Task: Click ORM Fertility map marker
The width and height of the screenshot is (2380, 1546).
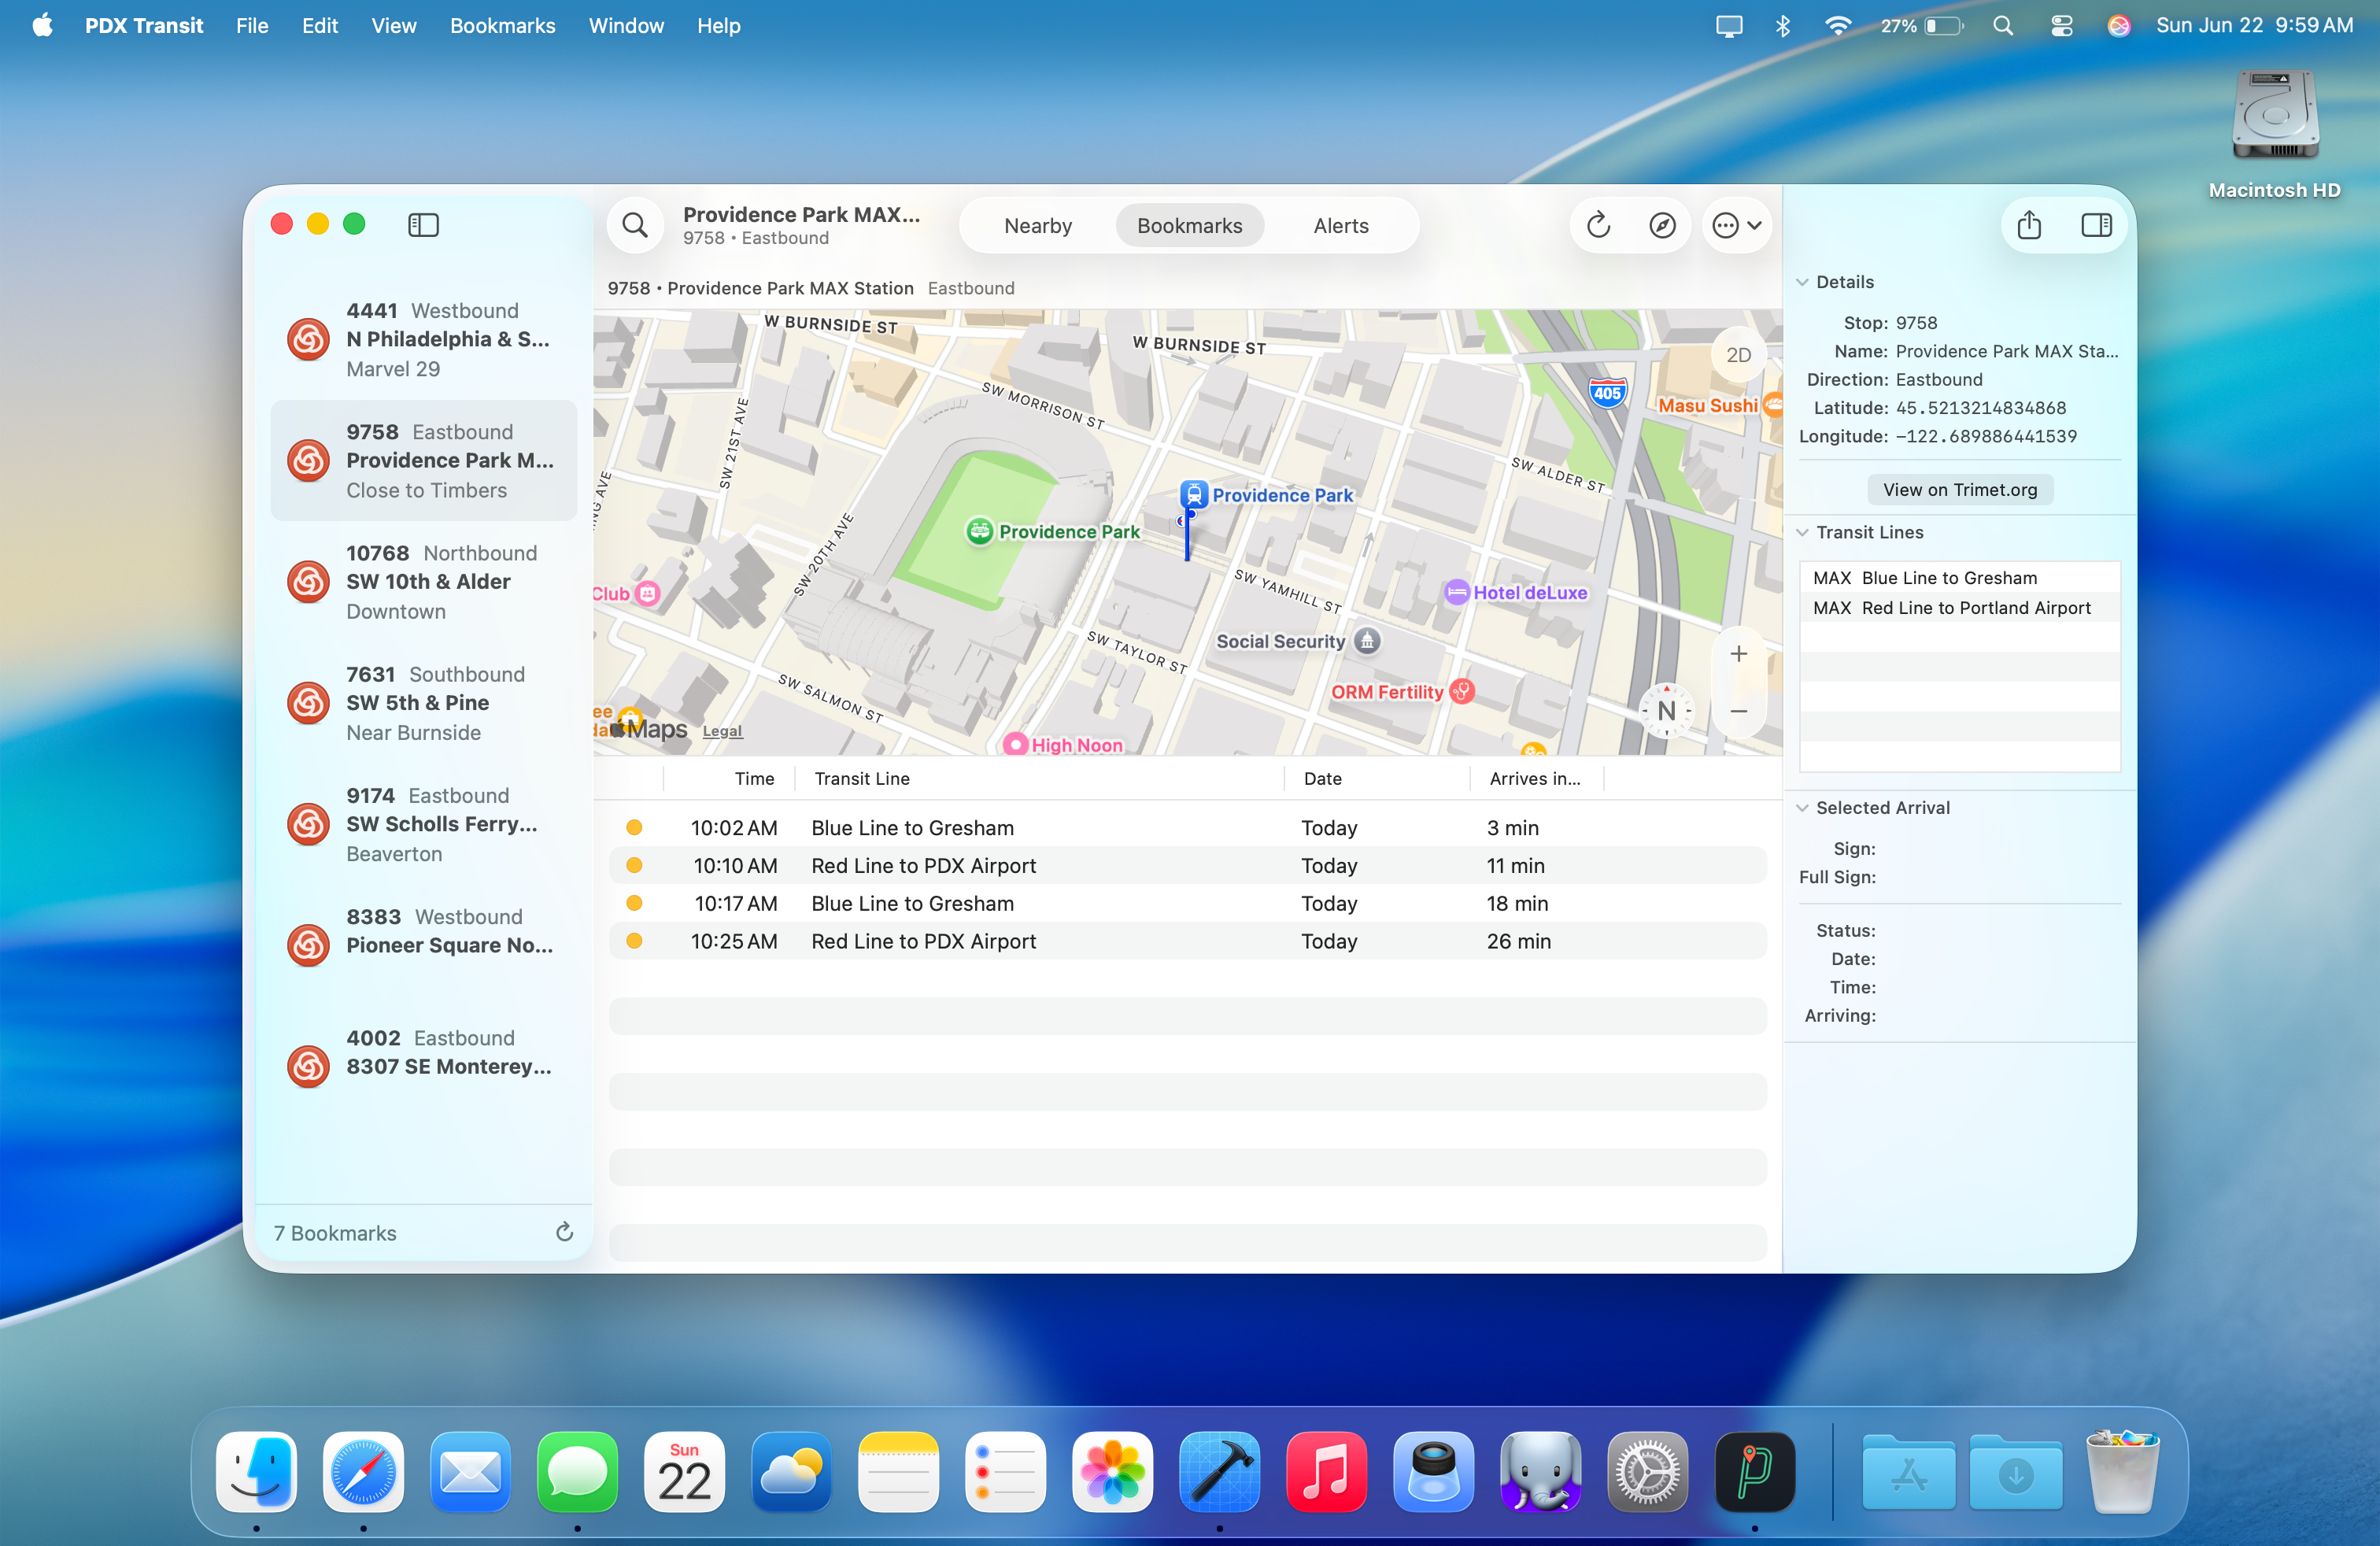Action: click(x=1462, y=691)
